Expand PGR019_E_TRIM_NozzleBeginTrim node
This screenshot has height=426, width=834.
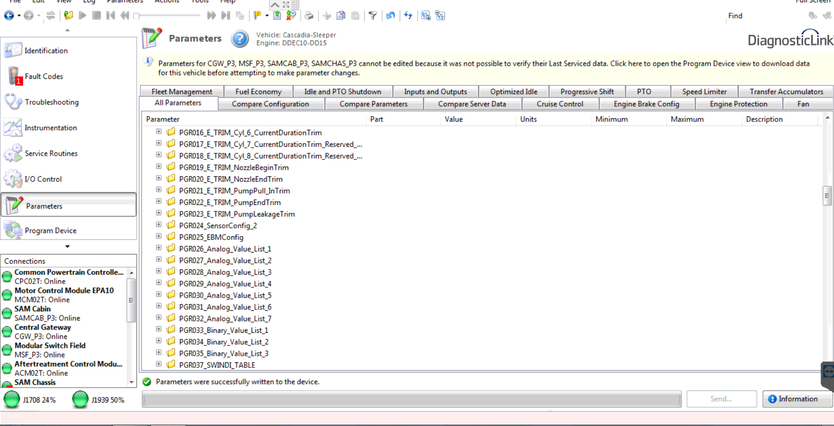point(159,167)
